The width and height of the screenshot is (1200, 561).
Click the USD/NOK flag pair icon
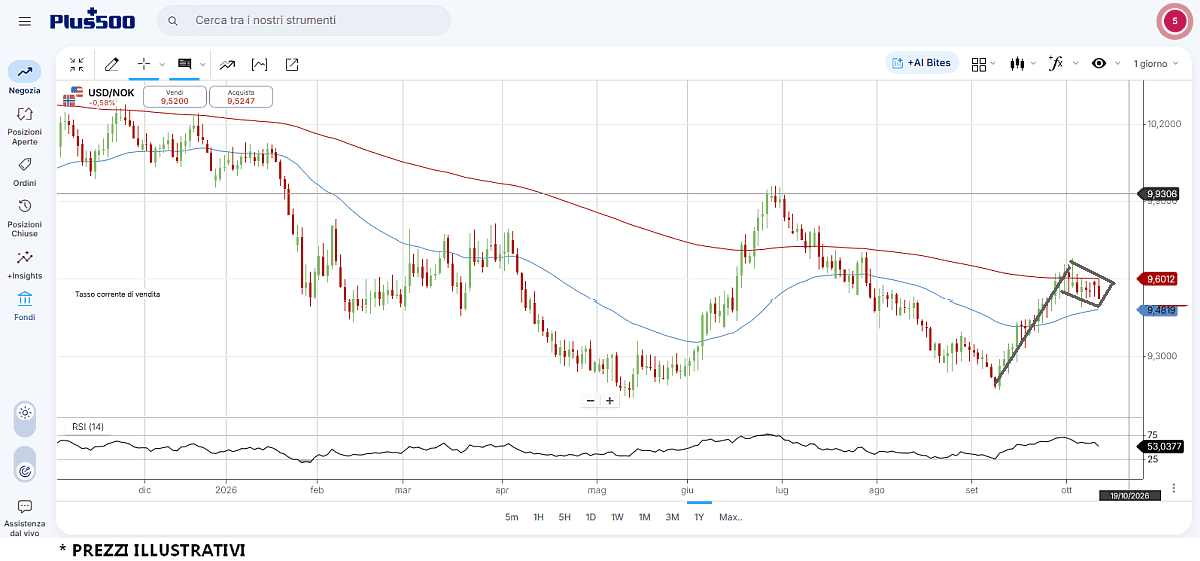(71, 97)
